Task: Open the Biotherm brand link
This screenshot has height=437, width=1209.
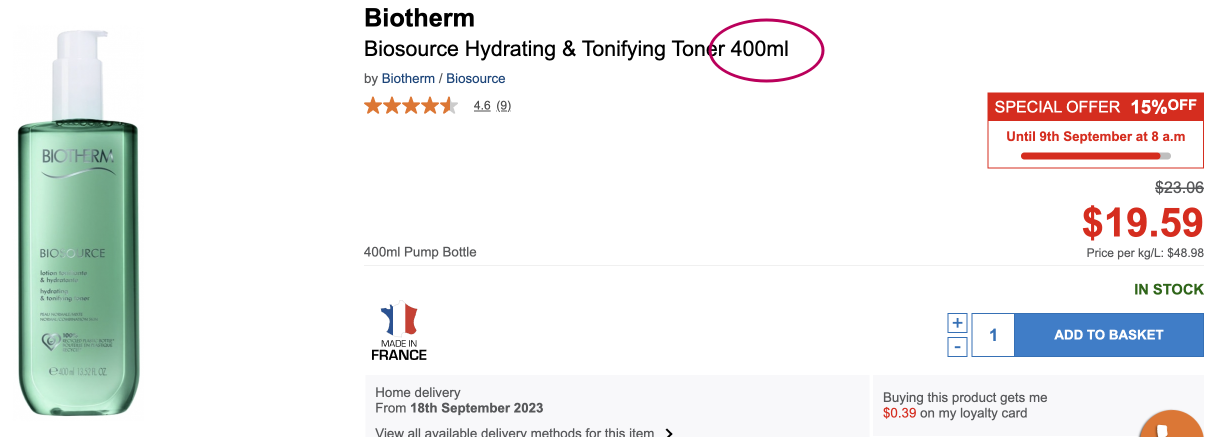Action: click(x=408, y=78)
